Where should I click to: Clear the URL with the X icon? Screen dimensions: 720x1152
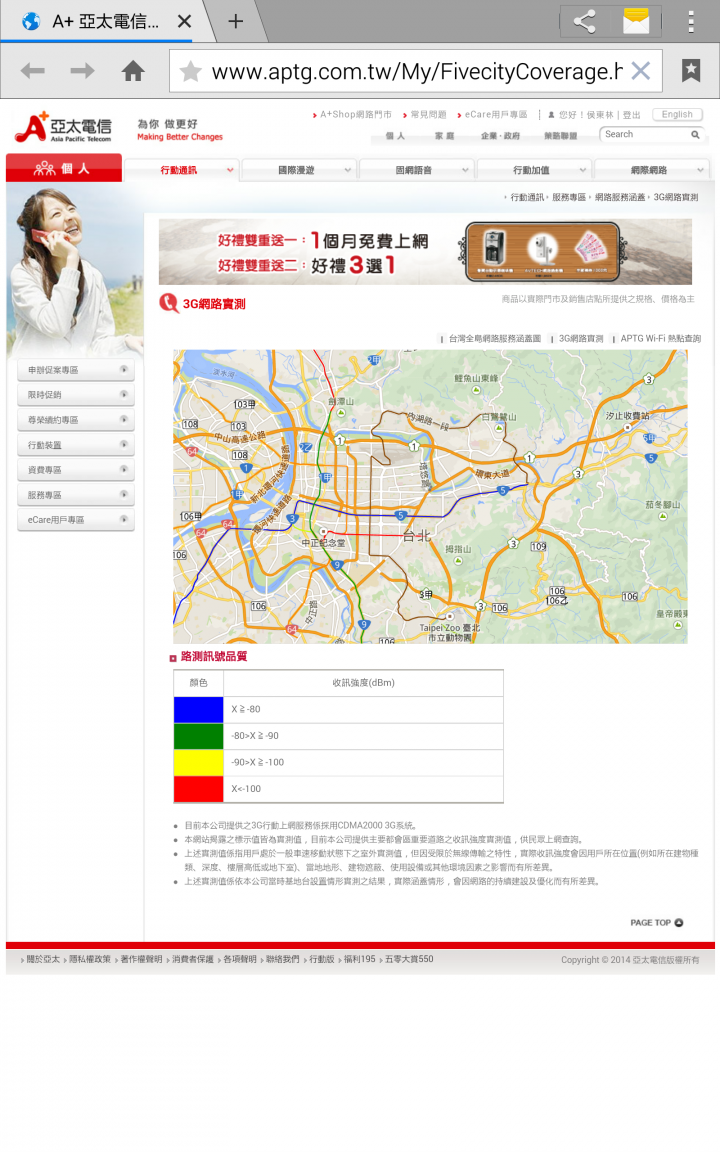pos(641,71)
